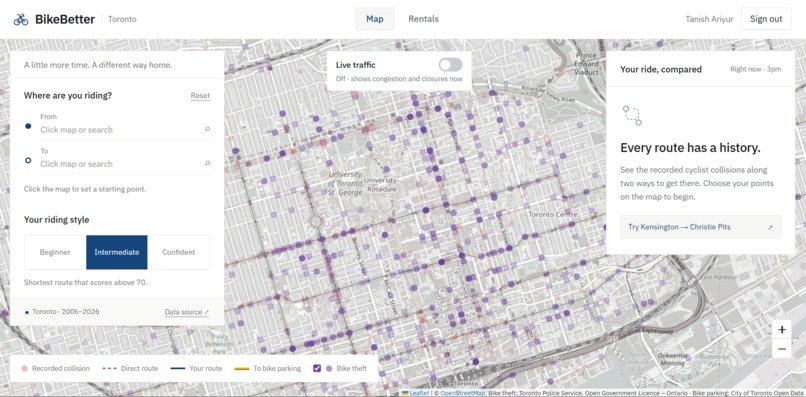Switch to the Rentals tab
This screenshot has width=806, height=397.
pyautogui.click(x=424, y=19)
